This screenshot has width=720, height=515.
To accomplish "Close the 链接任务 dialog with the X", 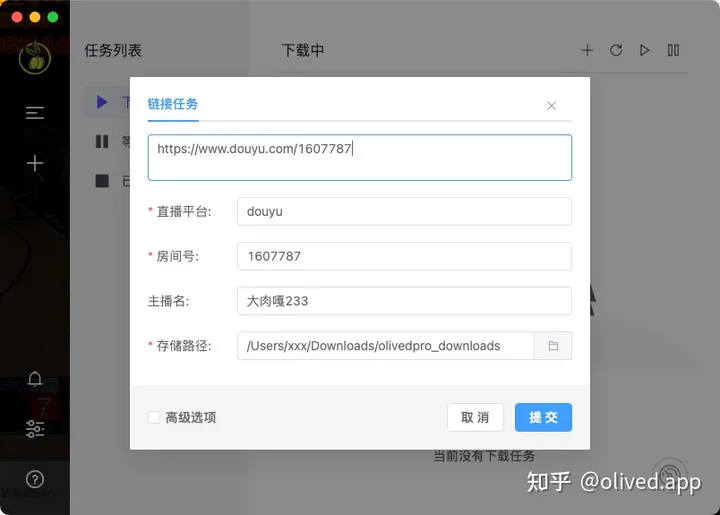I will (551, 106).
